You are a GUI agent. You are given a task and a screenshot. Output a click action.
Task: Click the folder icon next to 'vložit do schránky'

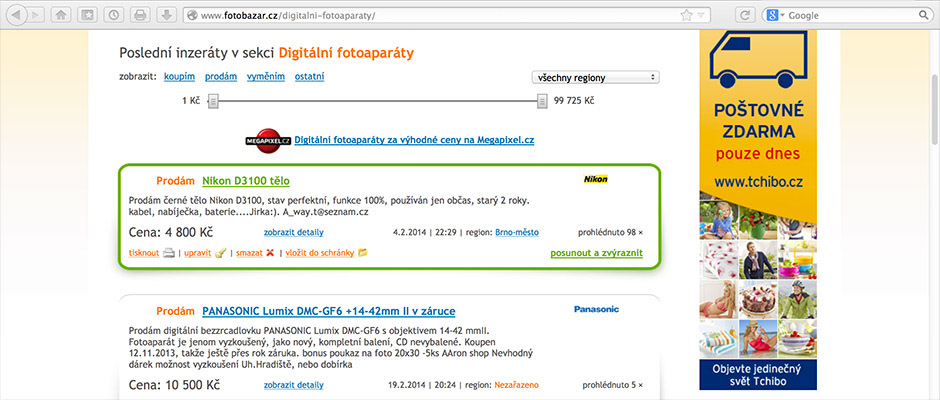tap(362, 253)
